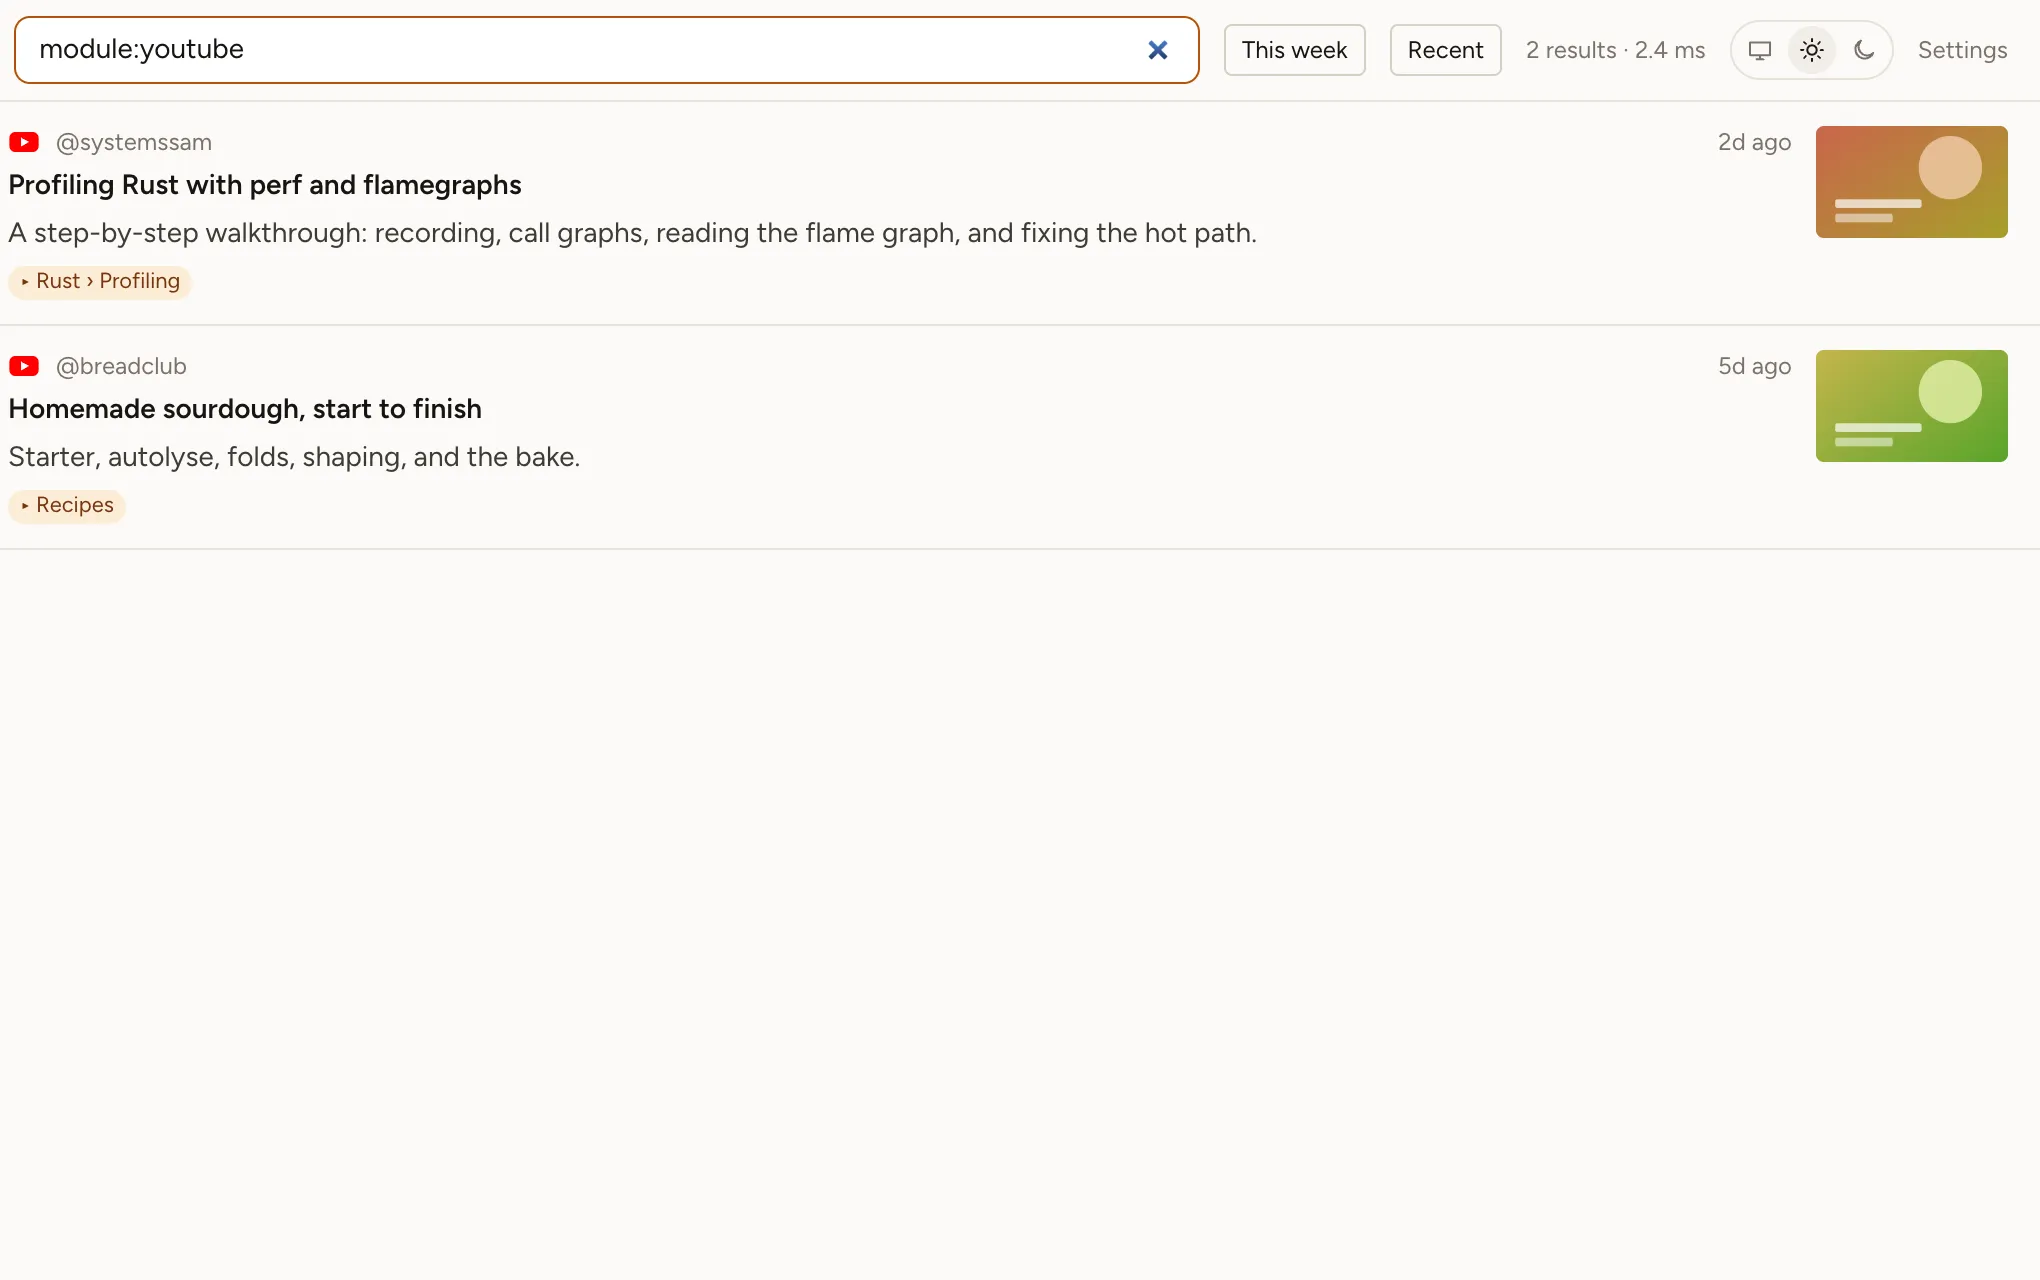Expand the Recipes tag
The image size is (2040, 1280).
(67, 505)
